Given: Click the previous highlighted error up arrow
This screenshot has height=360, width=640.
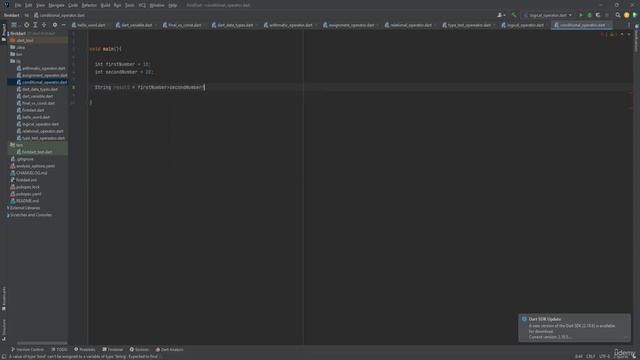Looking at the screenshot, I should tap(622, 35).
